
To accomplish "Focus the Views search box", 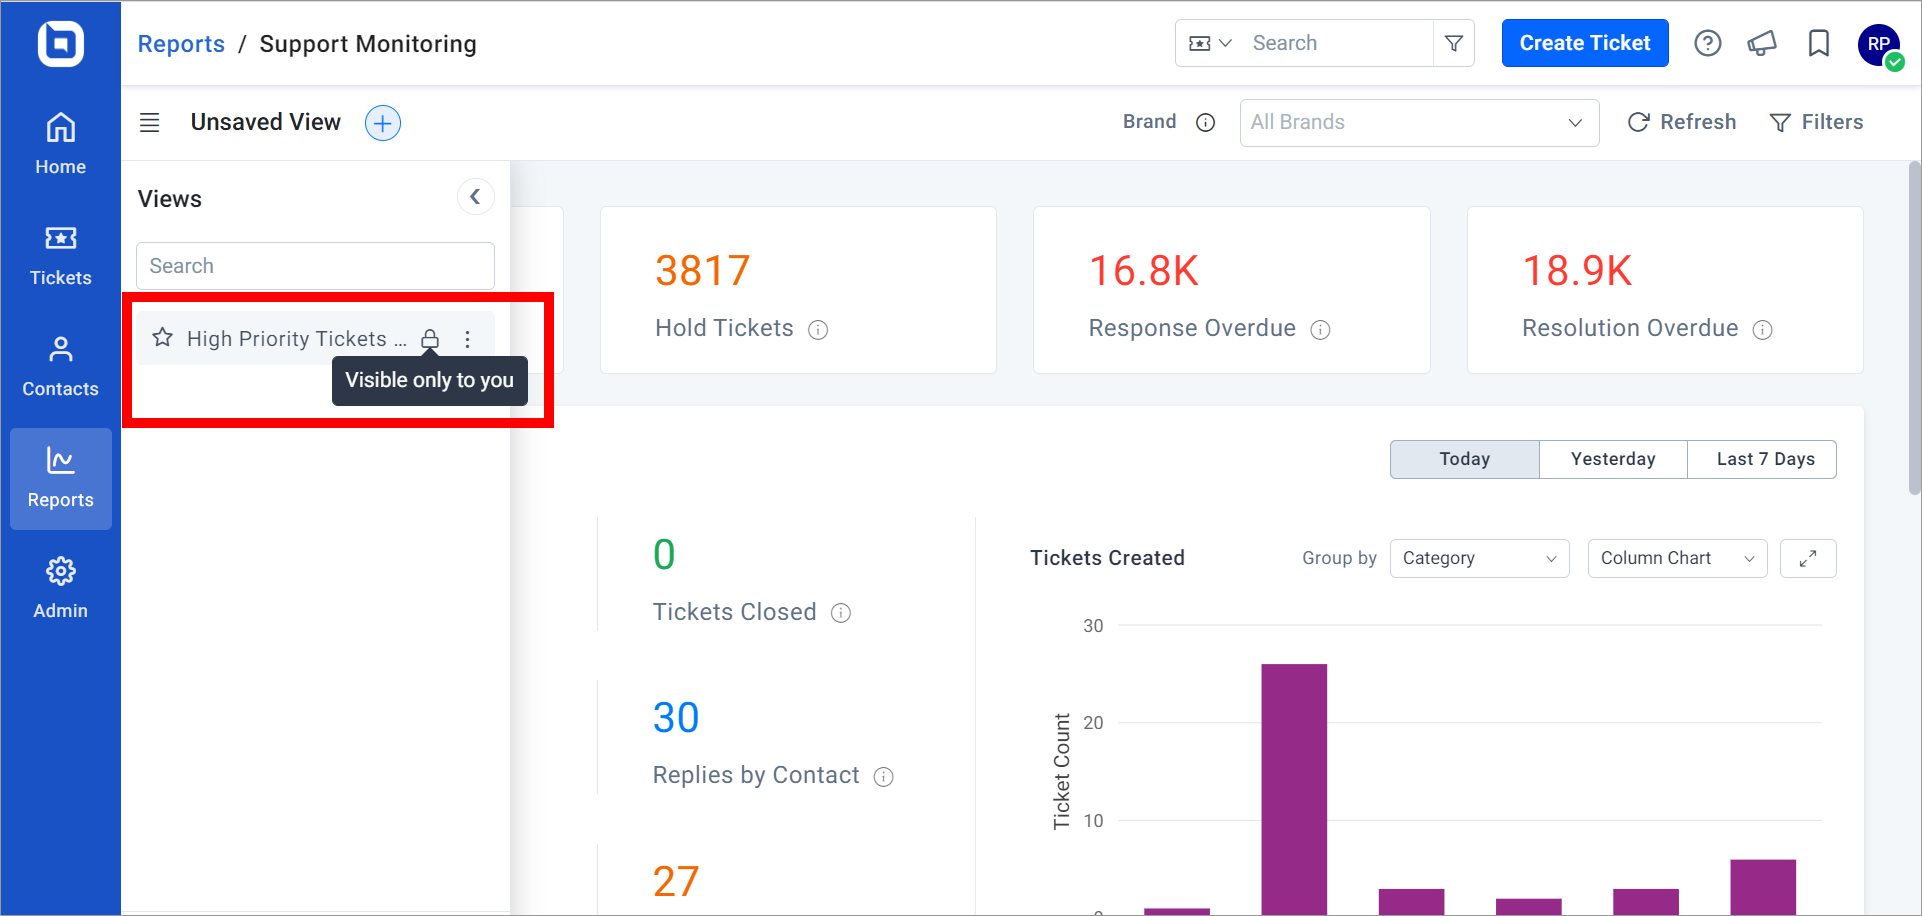I will (x=315, y=266).
